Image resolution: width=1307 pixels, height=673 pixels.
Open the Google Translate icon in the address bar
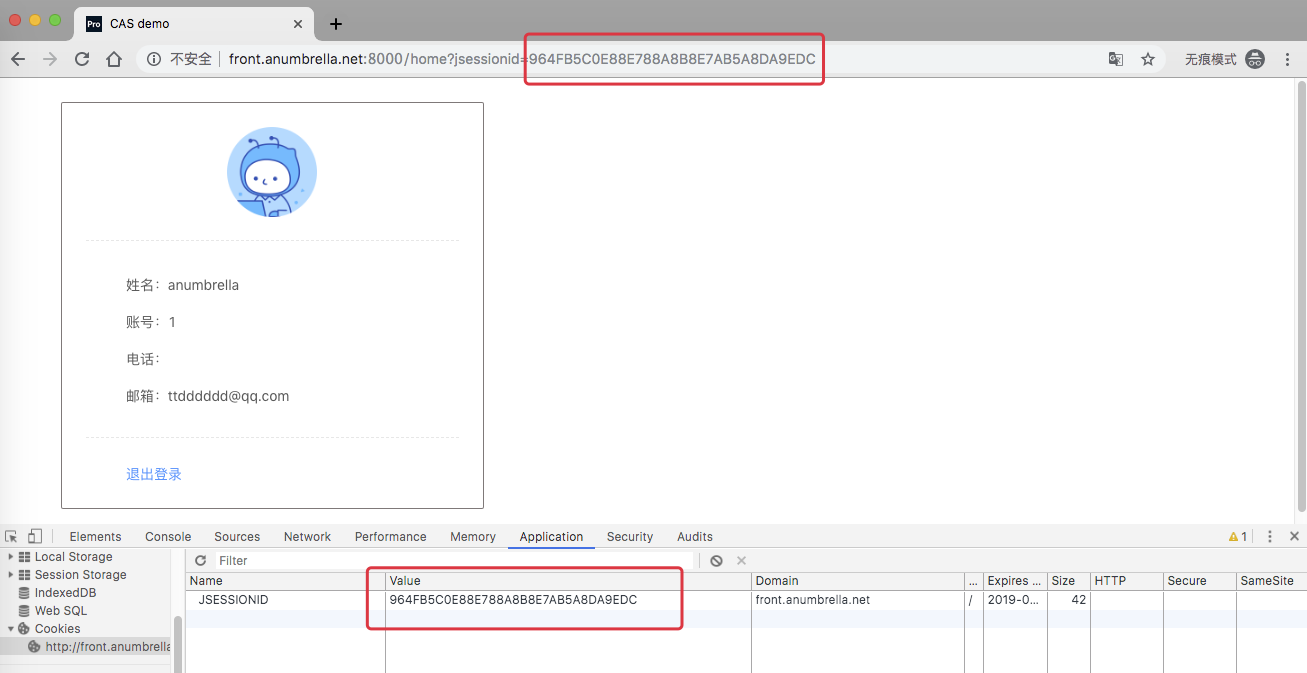point(1115,59)
